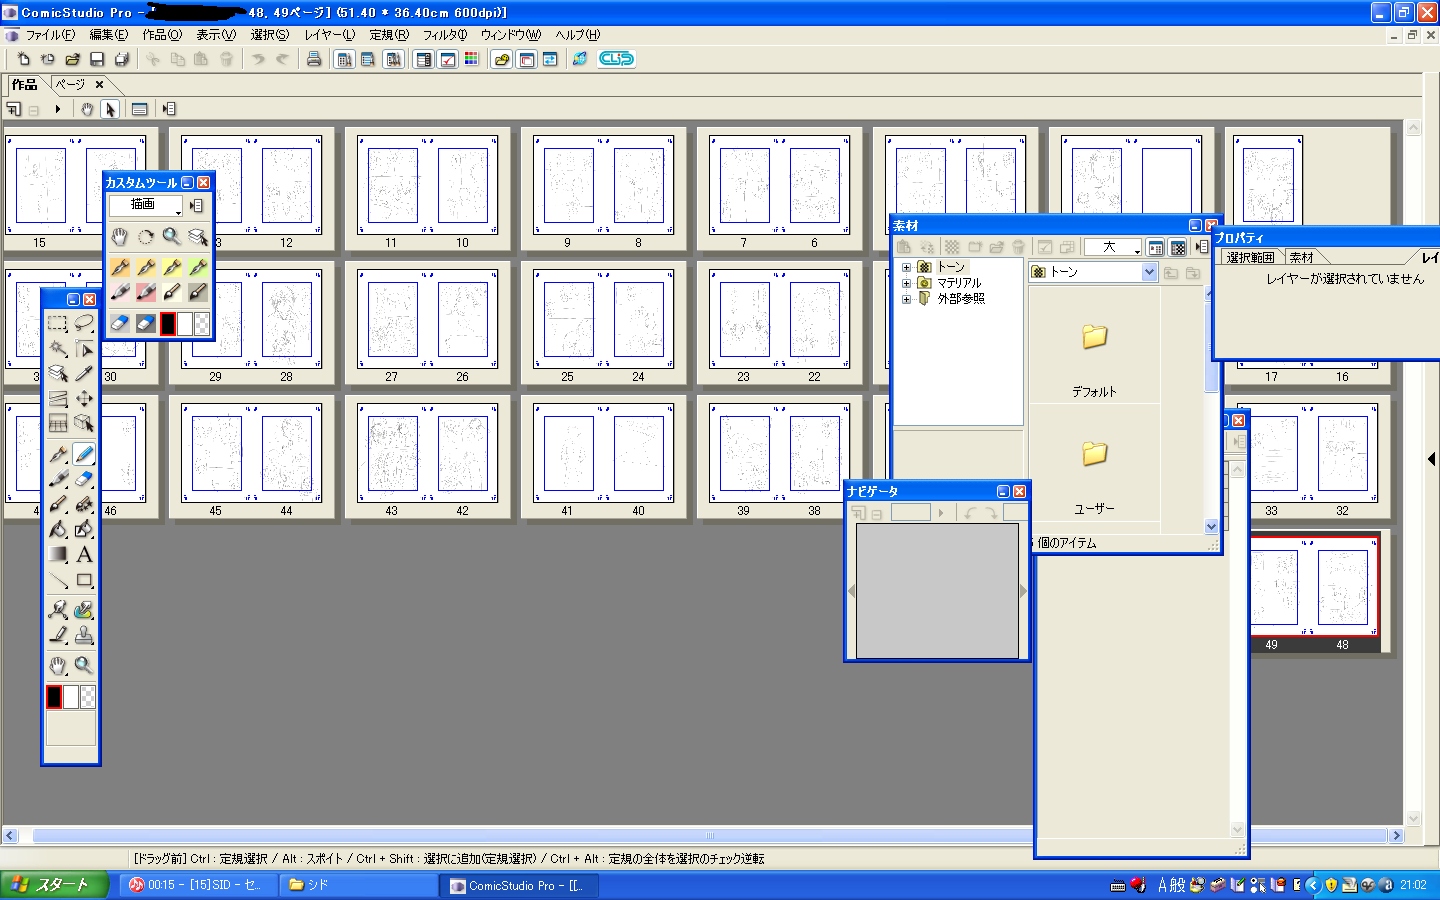Screen dimensions: 1440x900
Task: Open カスタムツール palette flyout menu icon
Action: 196,205
